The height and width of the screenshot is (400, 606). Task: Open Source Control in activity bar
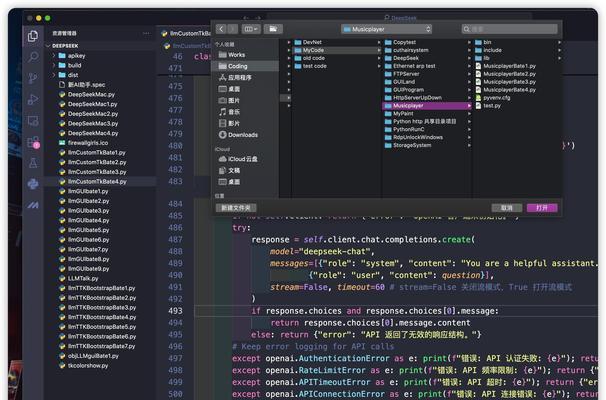point(33,78)
